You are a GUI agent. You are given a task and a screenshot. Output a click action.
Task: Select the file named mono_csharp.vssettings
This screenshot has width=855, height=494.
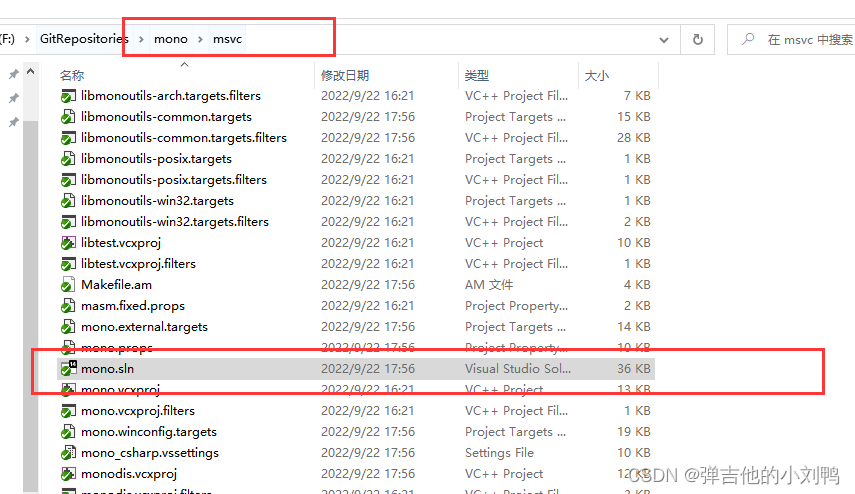[x=150, y=453]
